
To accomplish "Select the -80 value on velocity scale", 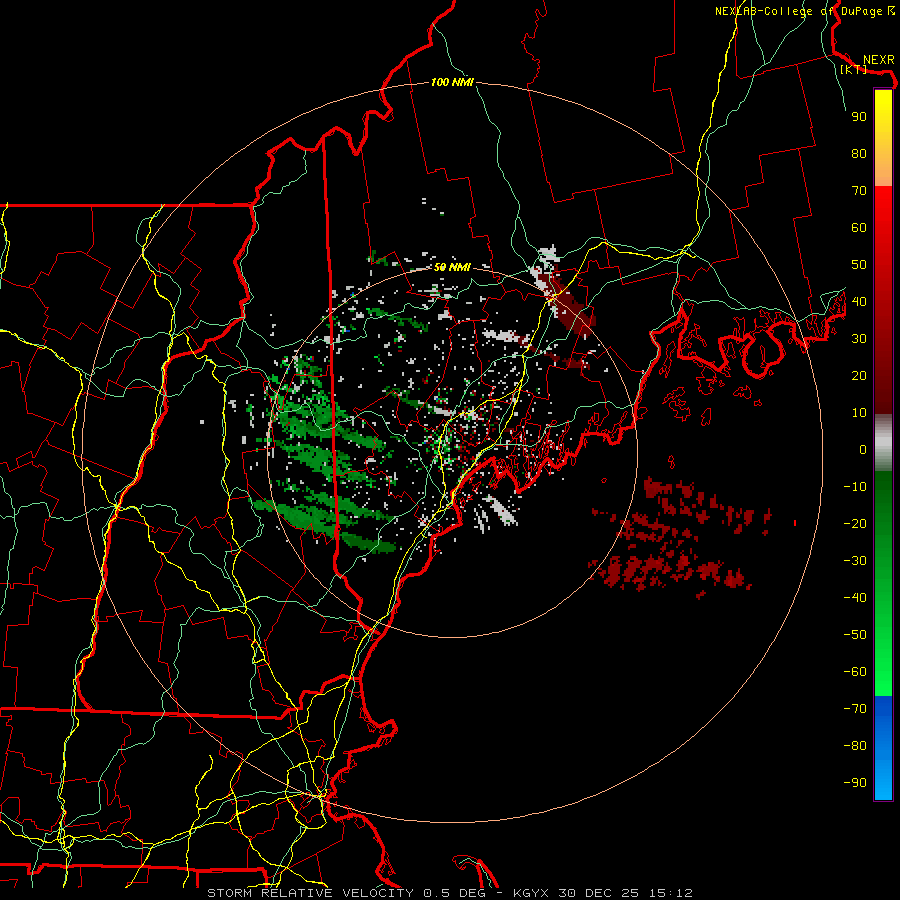I will [x=855, y=746].
